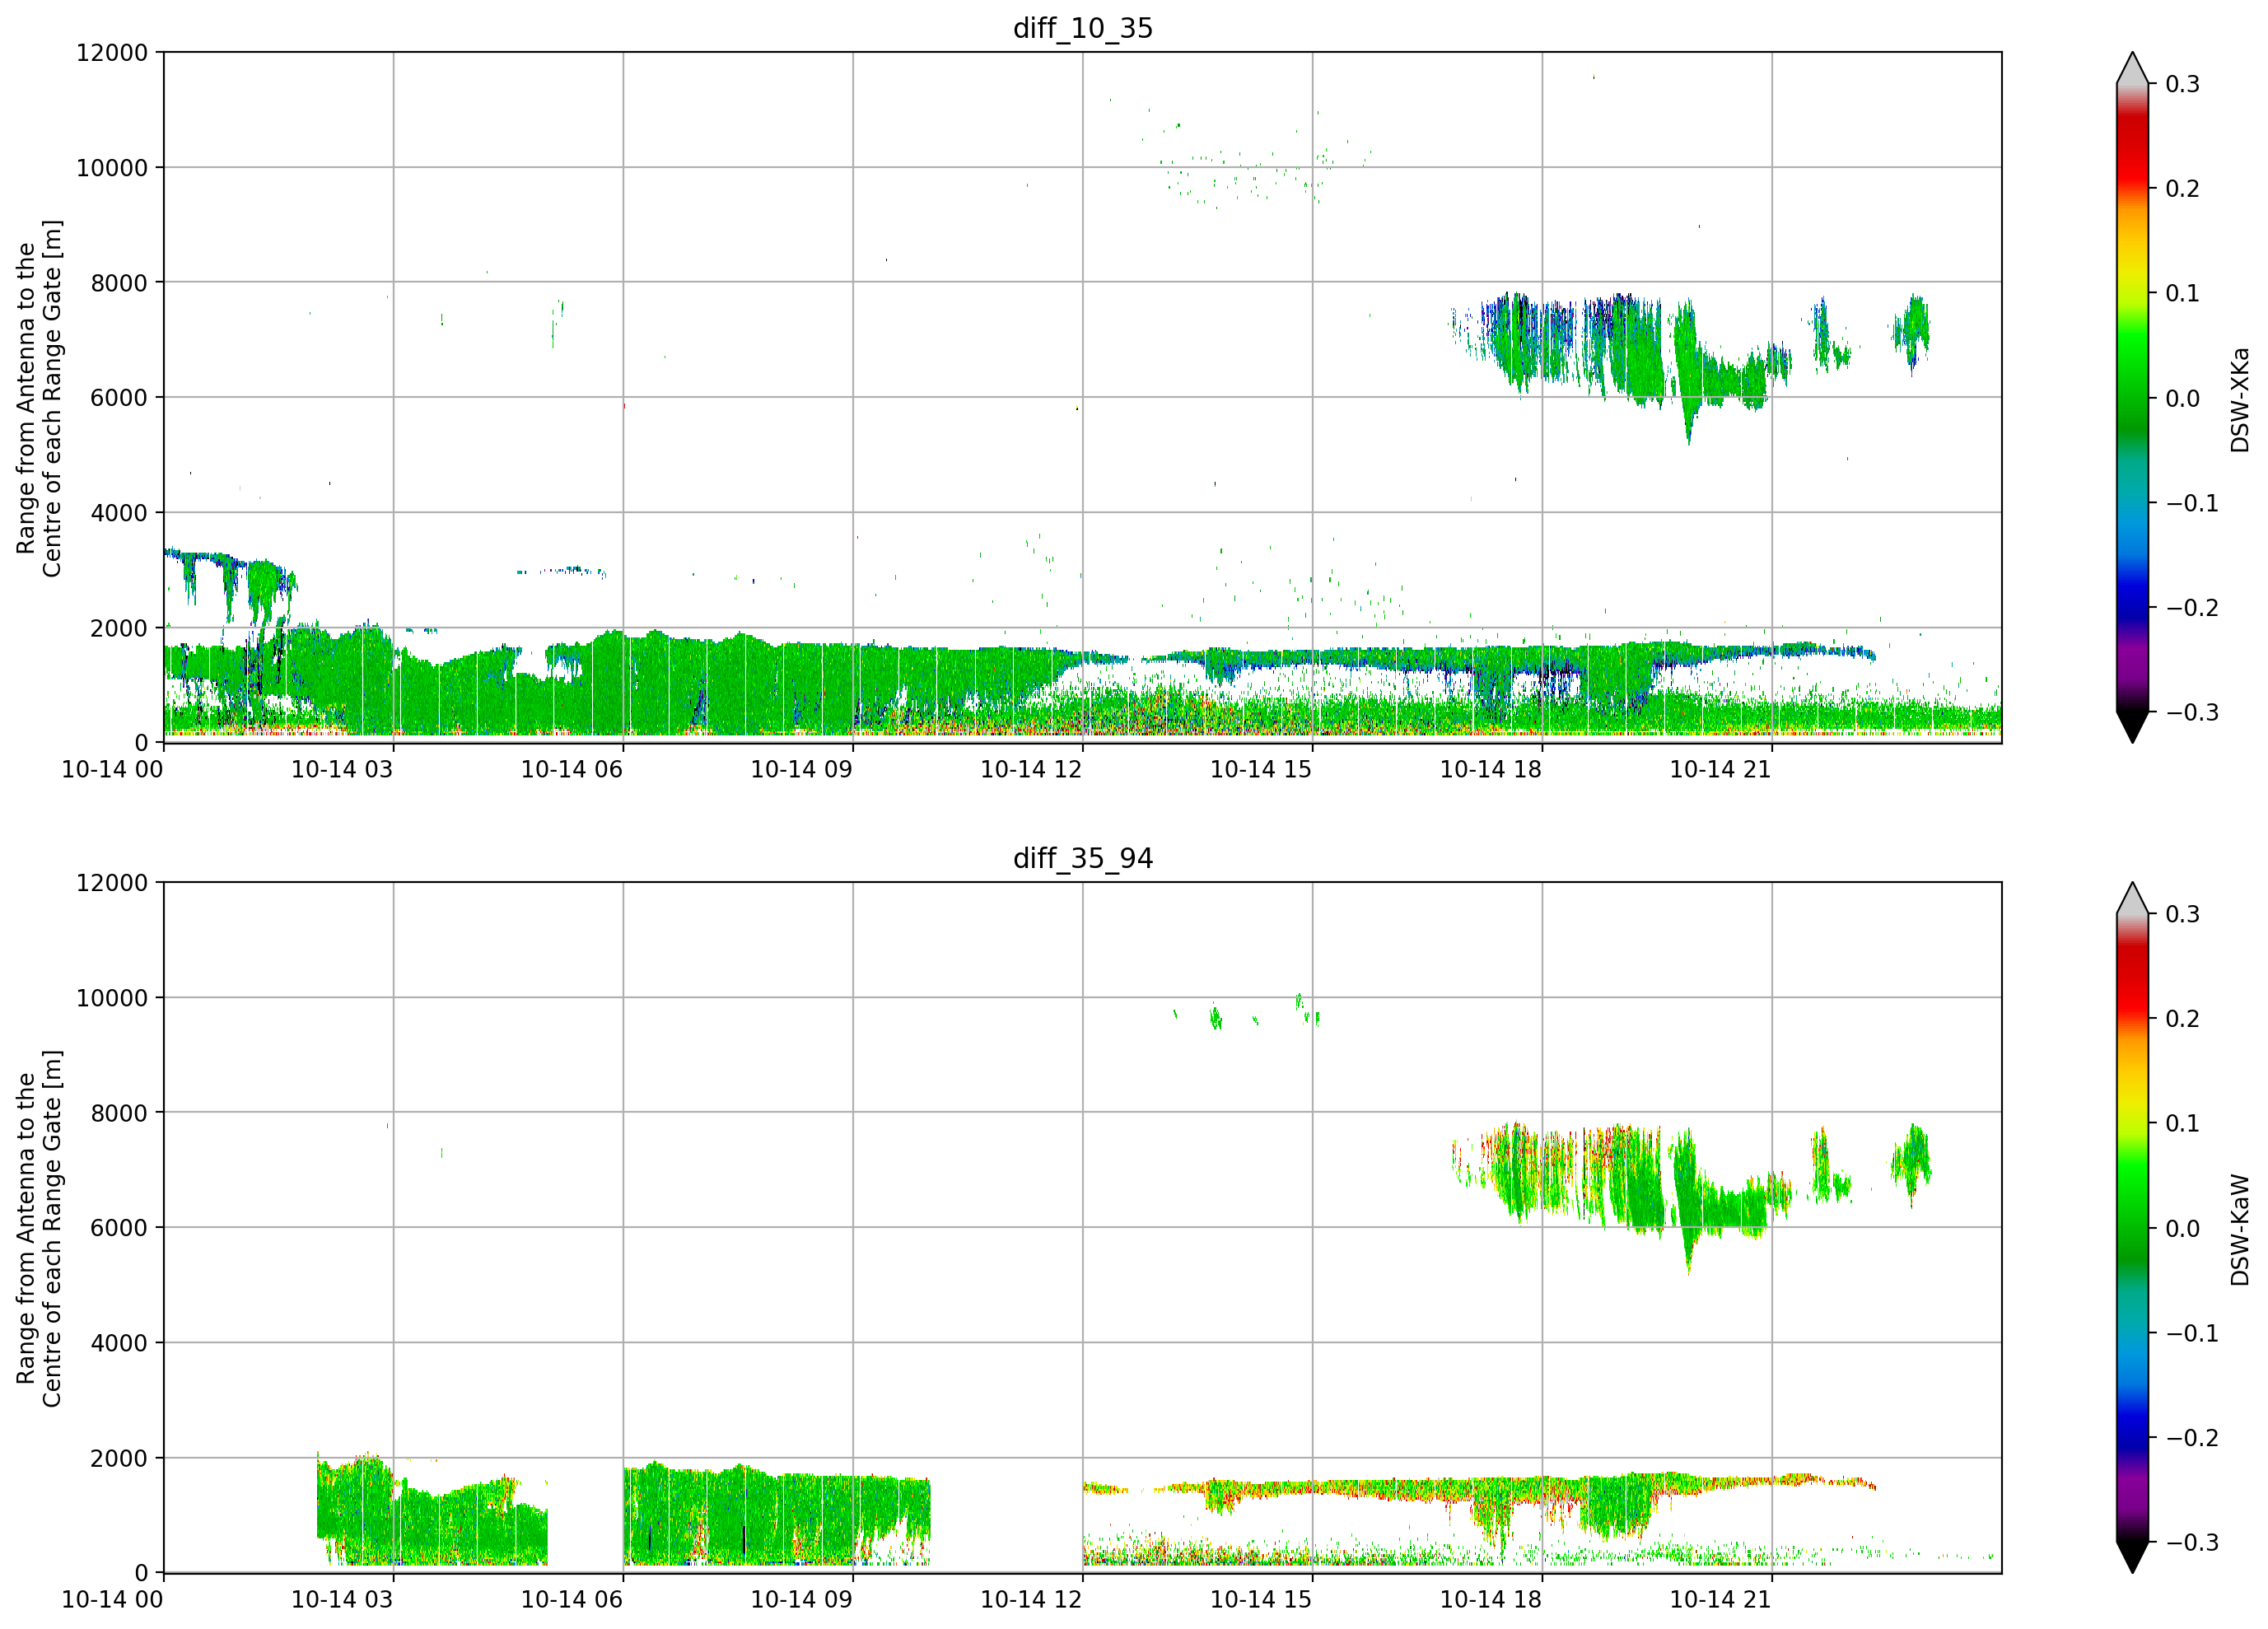Screen dimensions: 2268x1629
Task: Click '10-14 15' x-tick under diff_10_35
Action: (x=1261, y=769)
